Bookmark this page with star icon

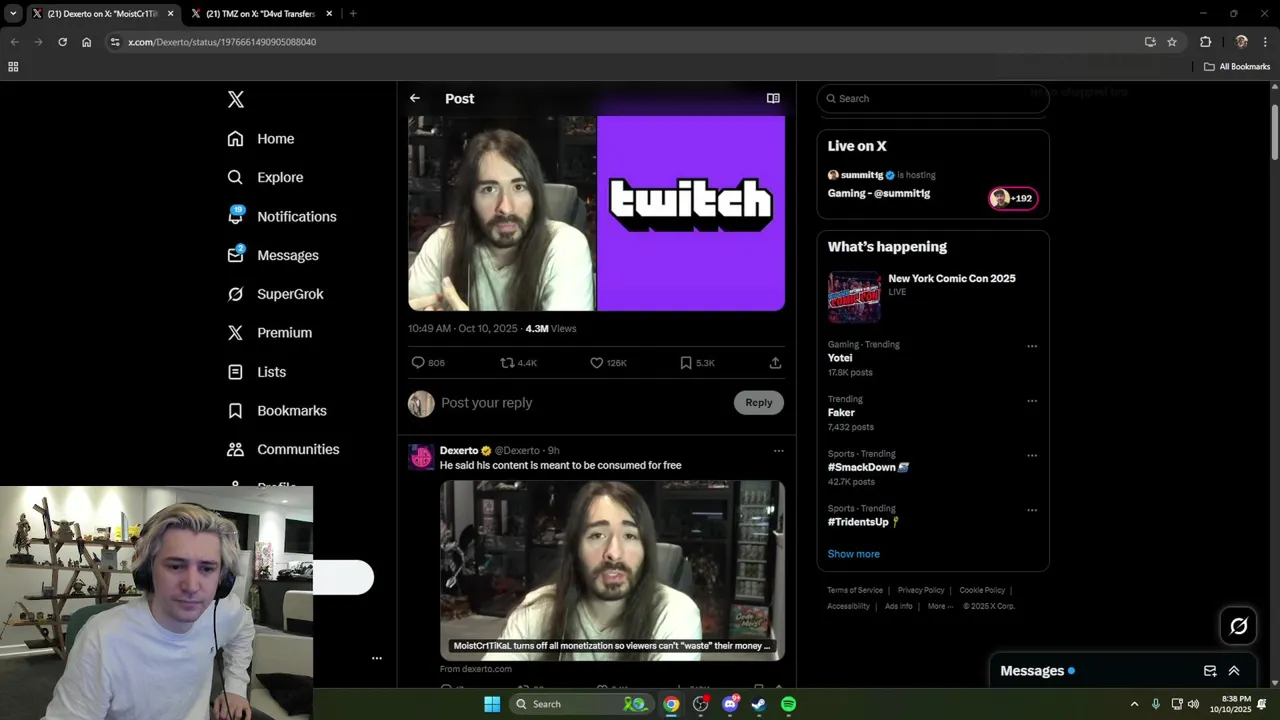point(1172,42)
